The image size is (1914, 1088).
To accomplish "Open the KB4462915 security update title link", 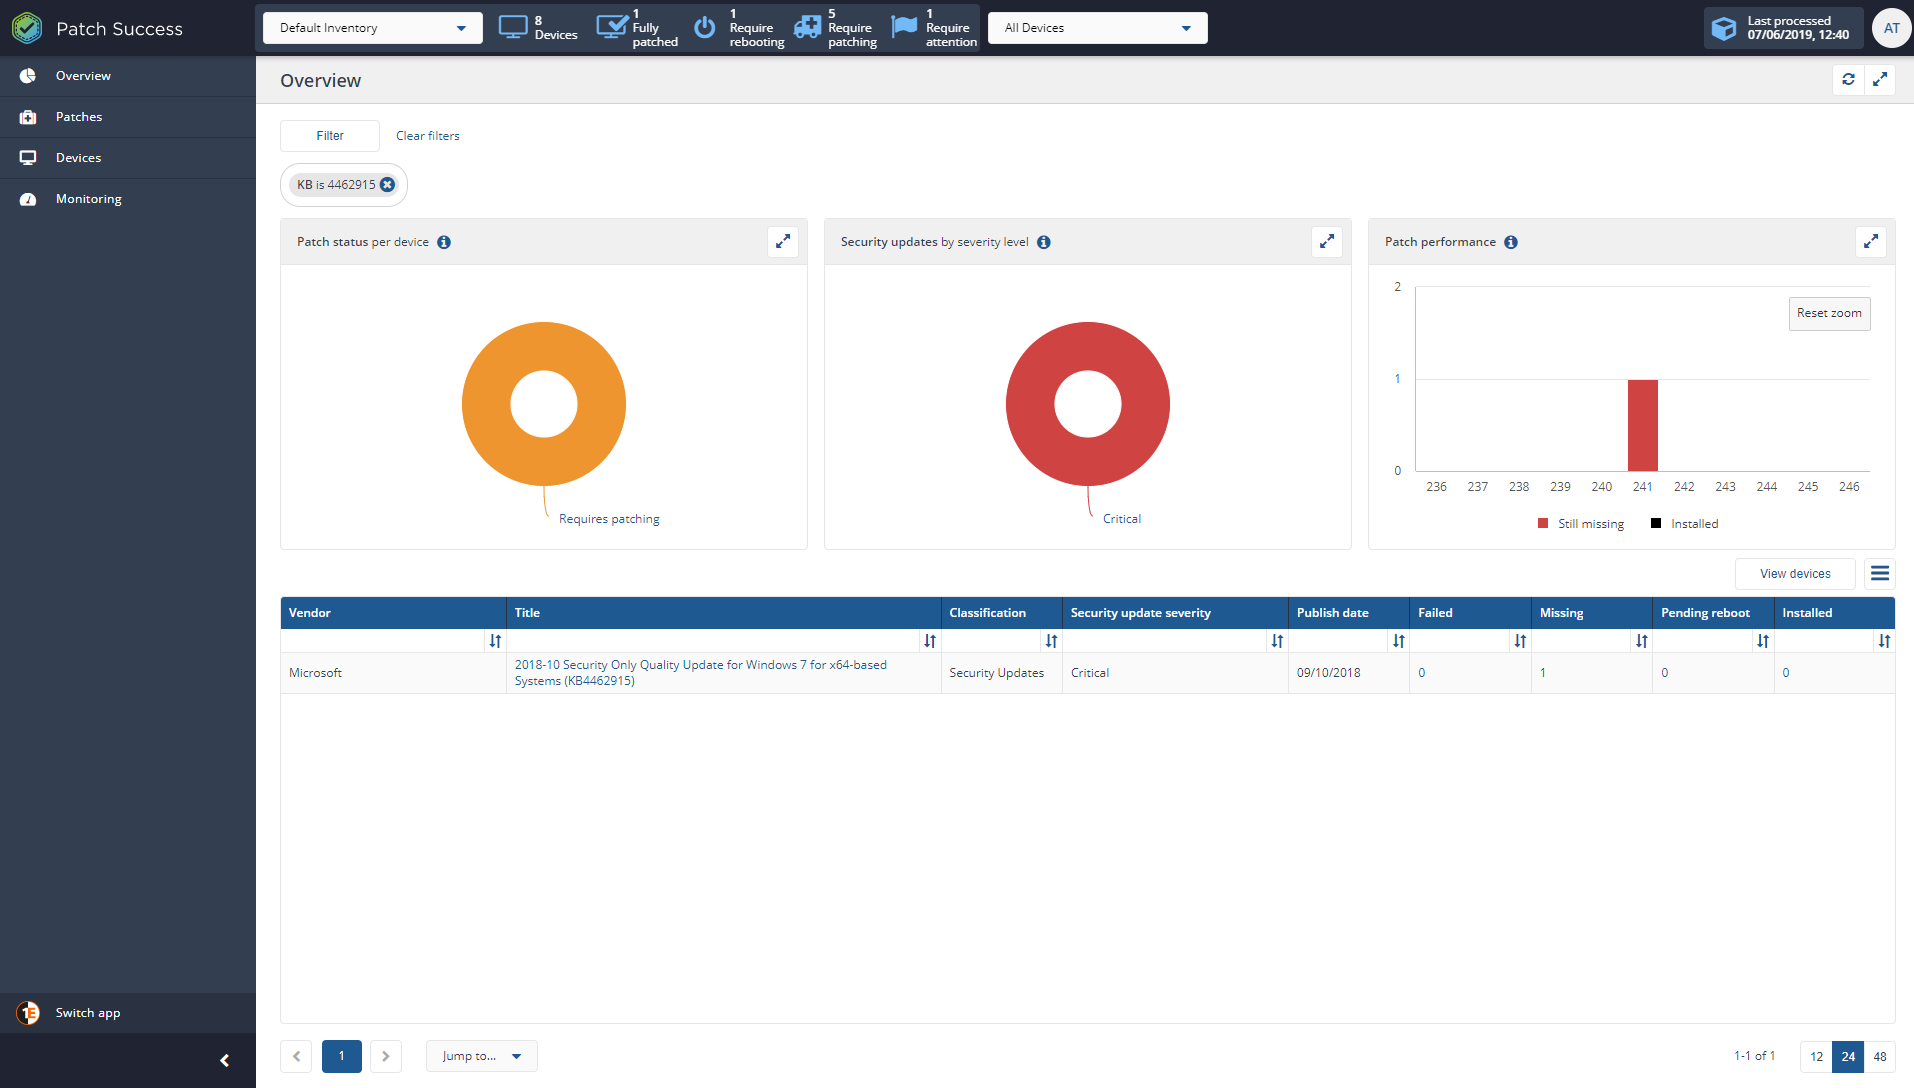I will 700,673.
